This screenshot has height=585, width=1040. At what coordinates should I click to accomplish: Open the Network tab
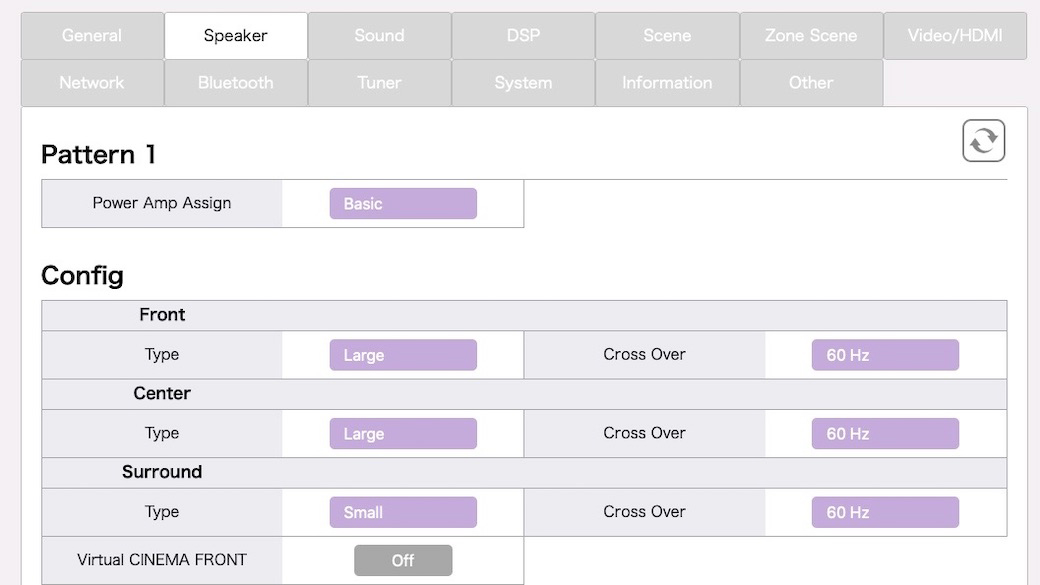(92, 83)
